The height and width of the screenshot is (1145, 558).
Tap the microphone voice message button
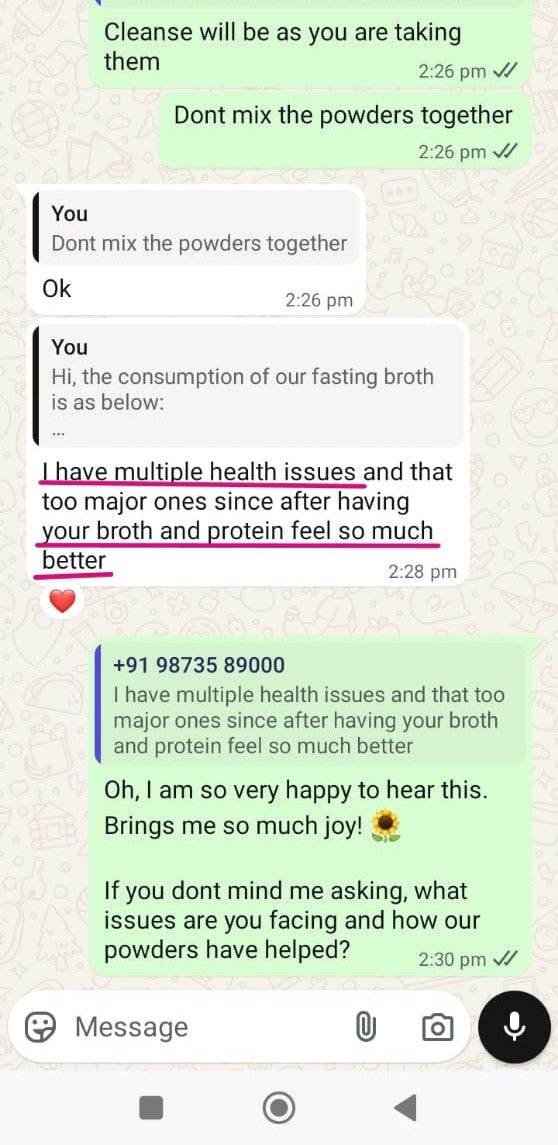pos(514,1027)
